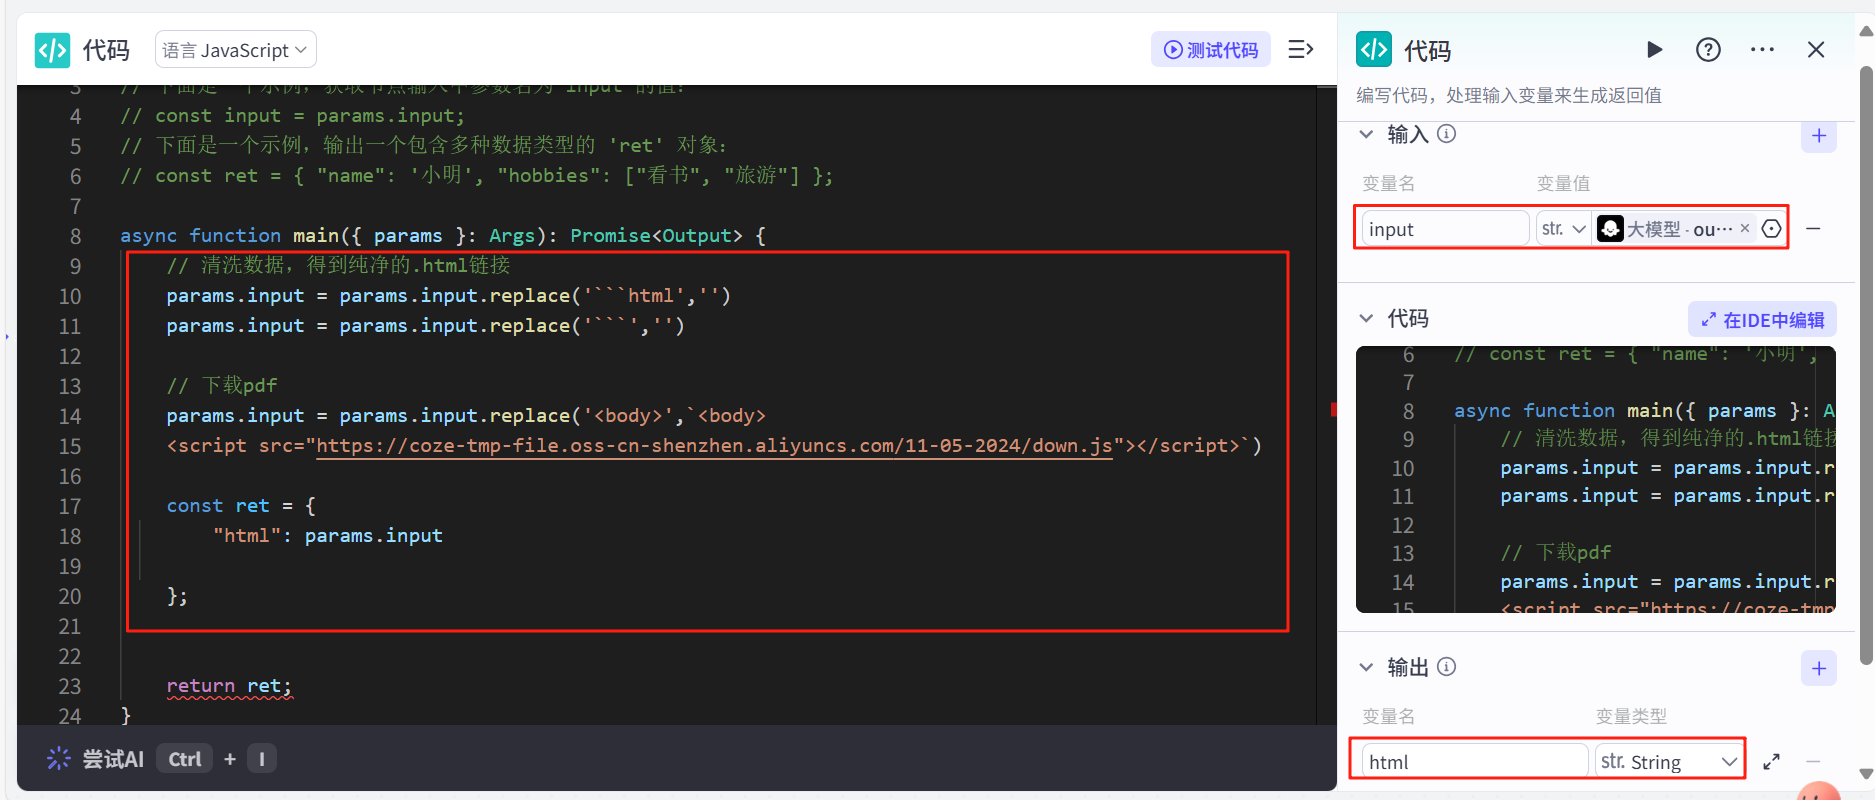This screenshot has width=1875, height=800.
Task: Open the 语言 JavaScript language dropdown
Action: pyautogui.click(x=236, y=50)
